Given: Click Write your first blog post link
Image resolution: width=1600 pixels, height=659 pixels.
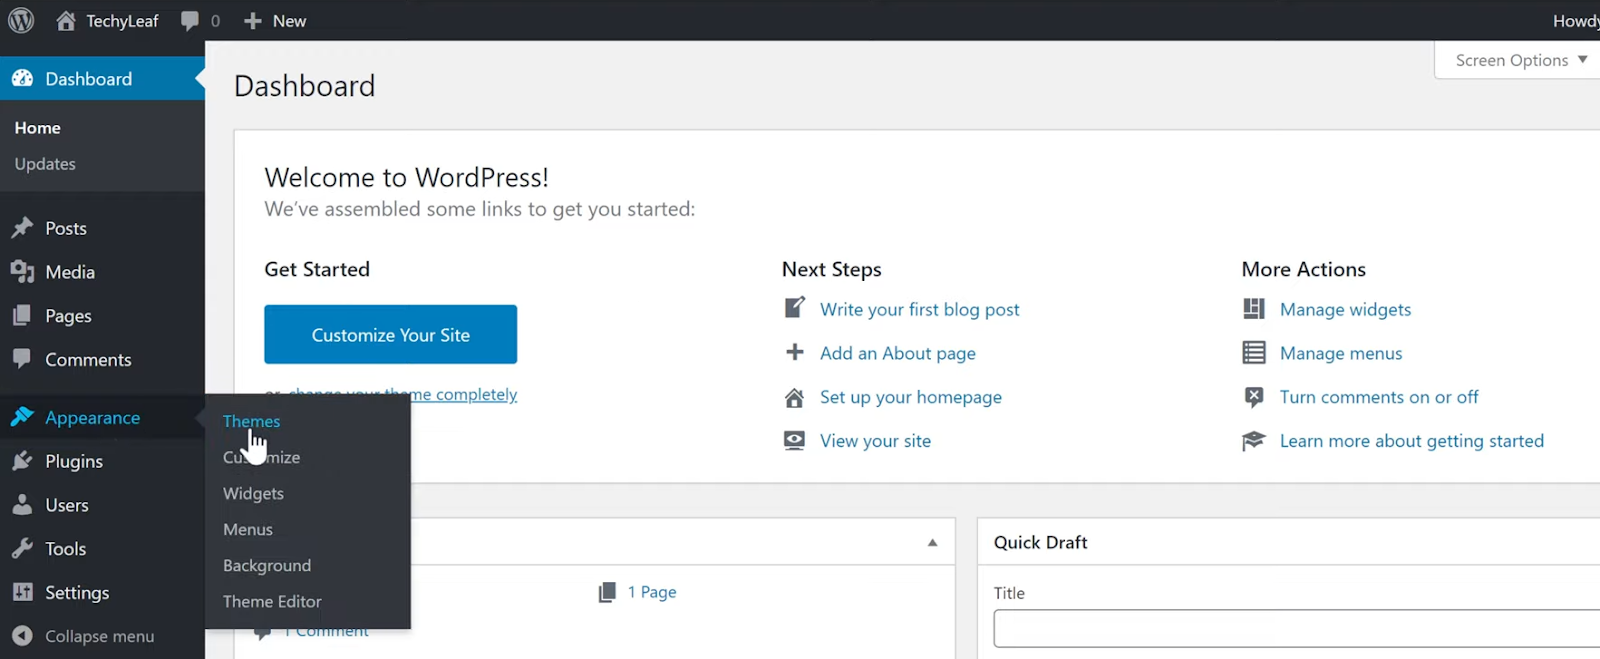Looking at the screenshot, I should pyautogui.click(x=919, y=309).
